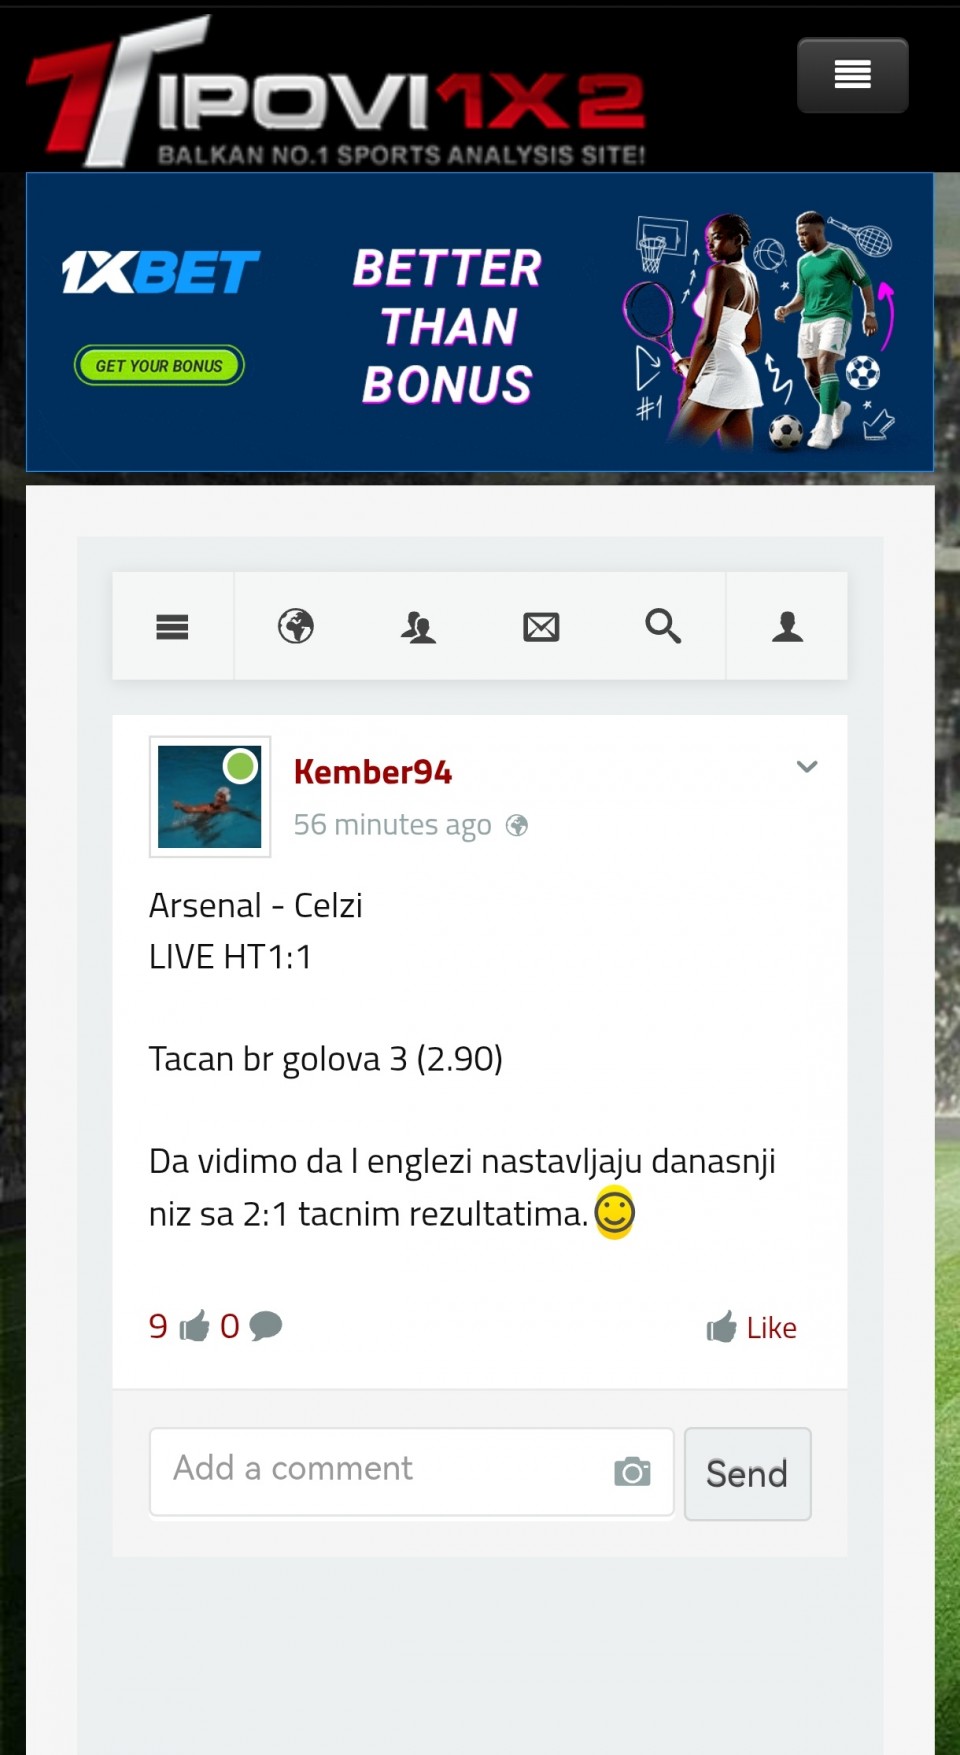Image resolution: width=960 pixels, height=1755 pixels.
Task: Open the globe community feed icon
Action: [x=296, y=626]
